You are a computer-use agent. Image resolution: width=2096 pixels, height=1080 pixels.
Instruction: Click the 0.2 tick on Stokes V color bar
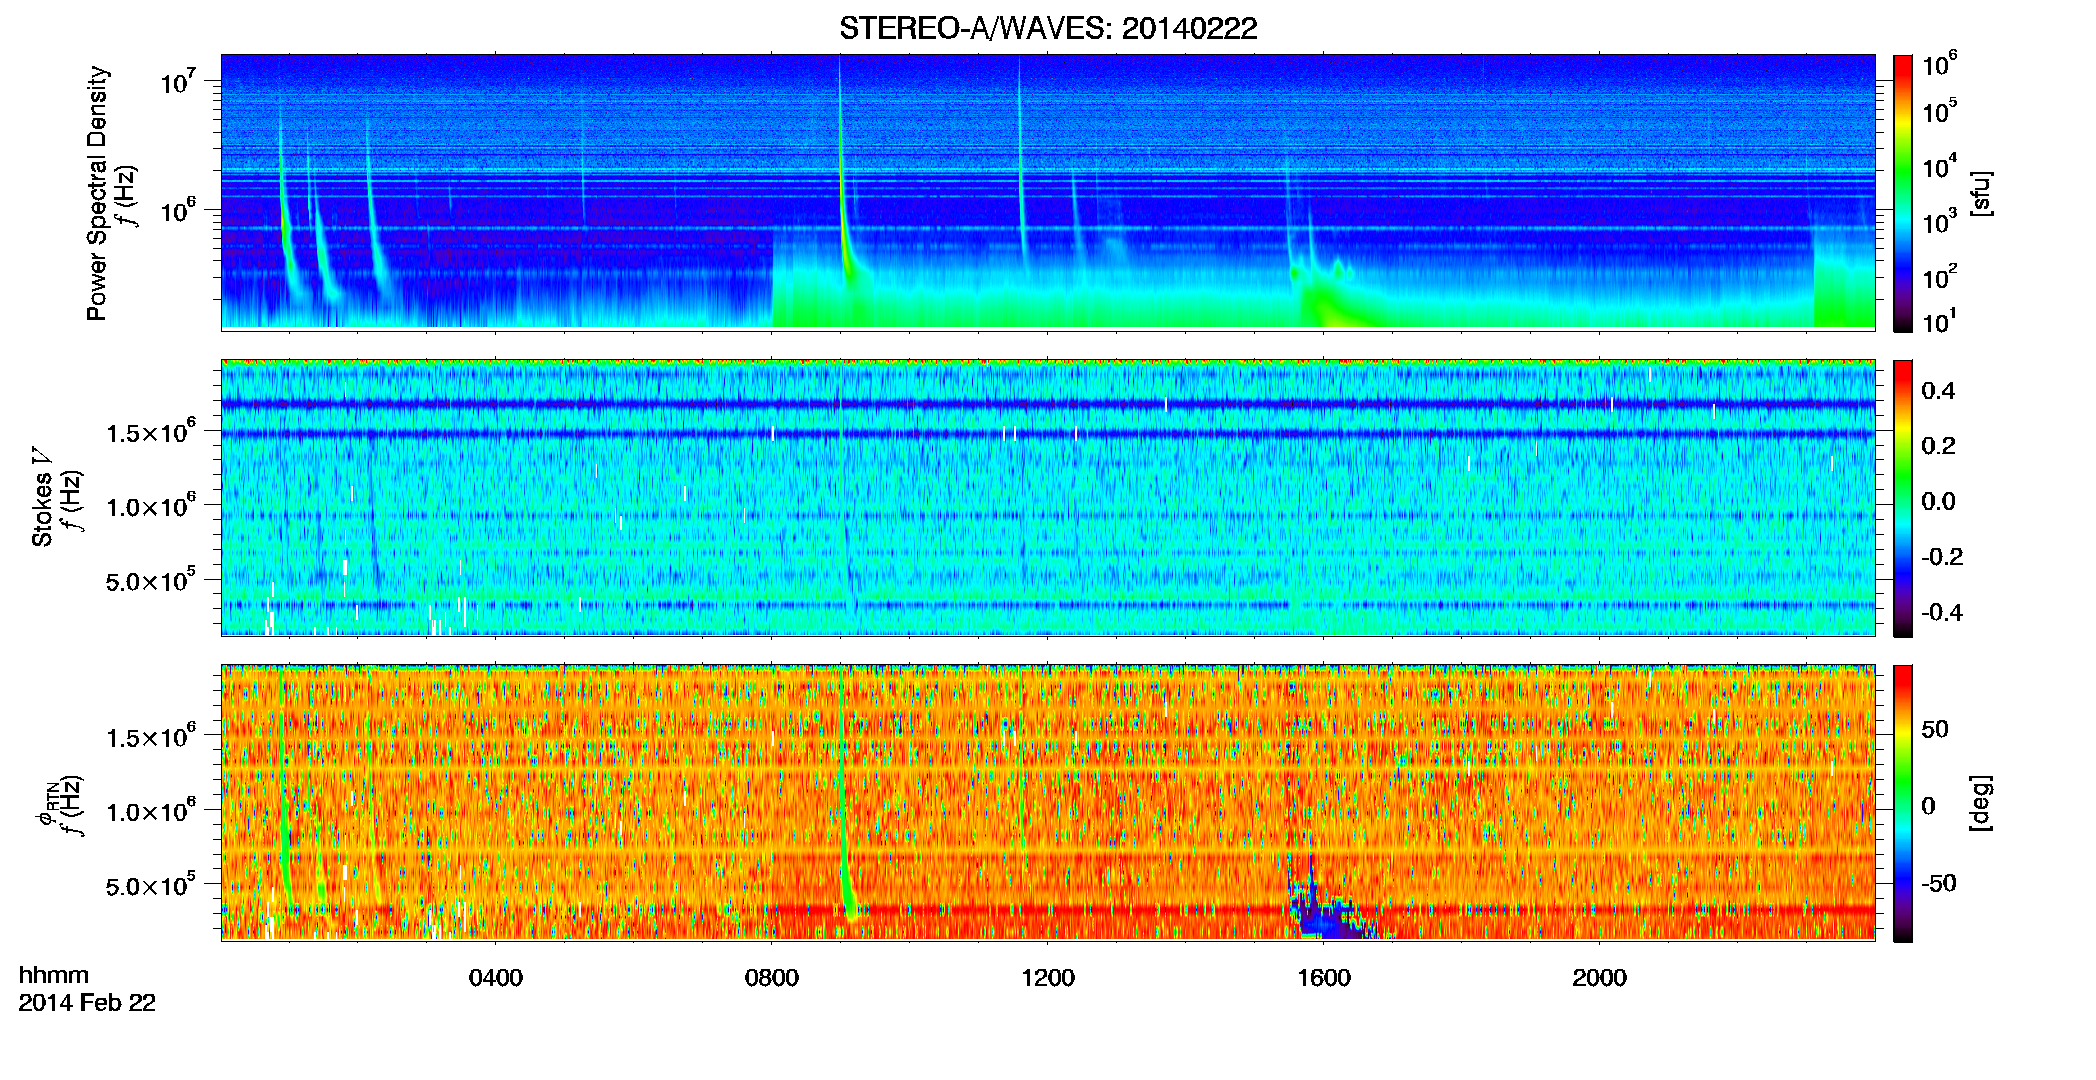pyautogui.click(x=1939, y=446)
